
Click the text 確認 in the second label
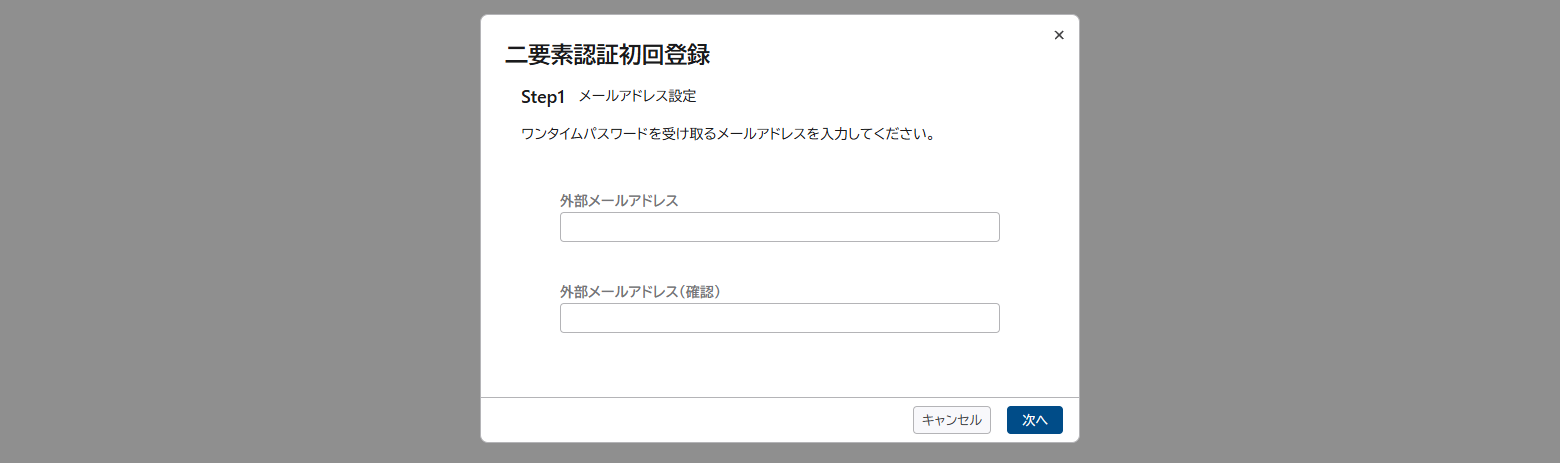700,291
